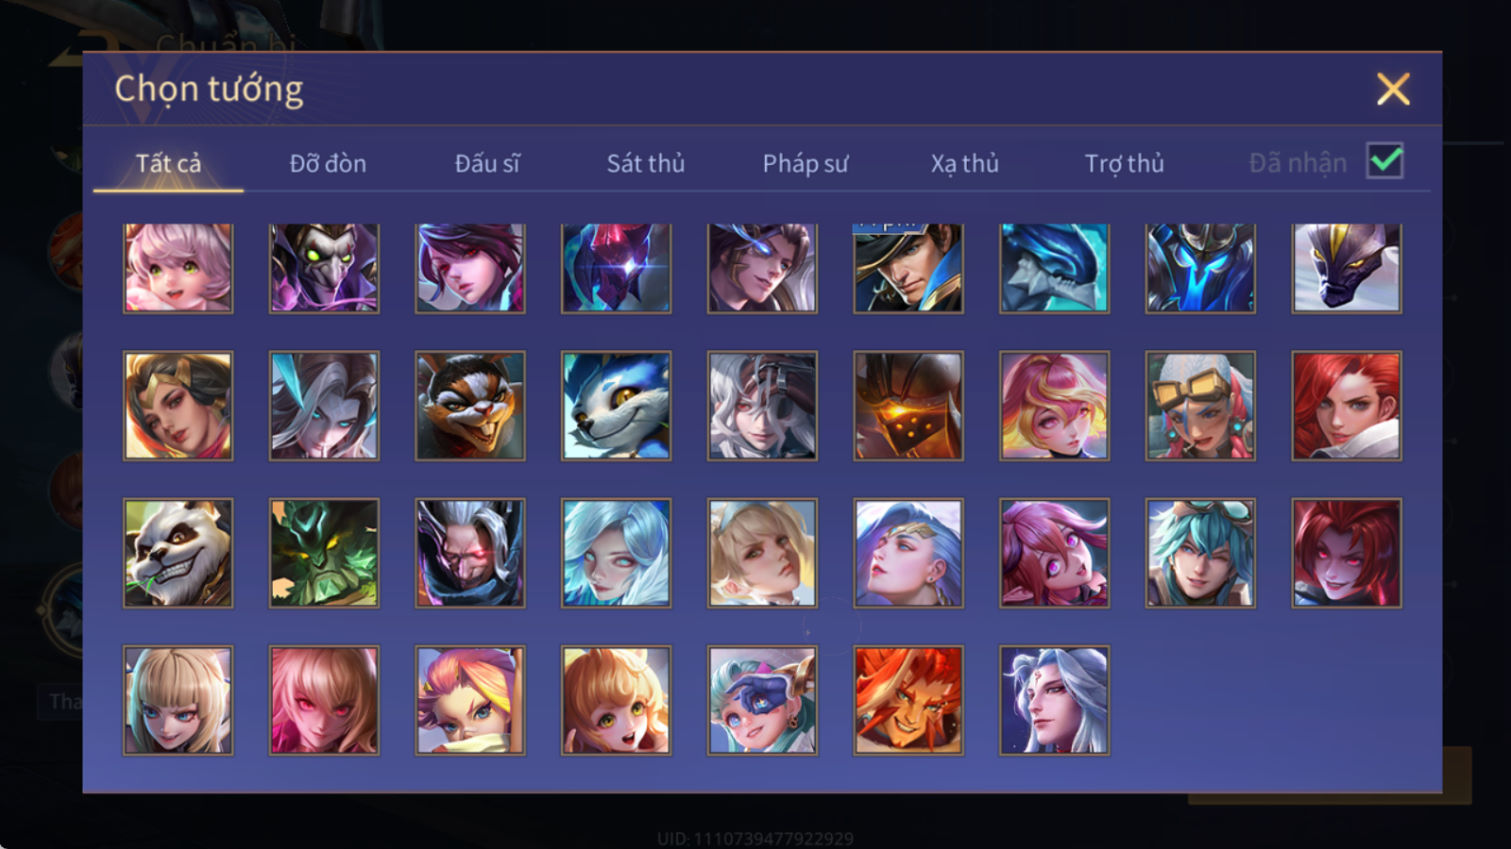This screenshot has width=1511, height=849.
Task: Uncheck the Đã nhận checkbox
Action: (1385, 161)
